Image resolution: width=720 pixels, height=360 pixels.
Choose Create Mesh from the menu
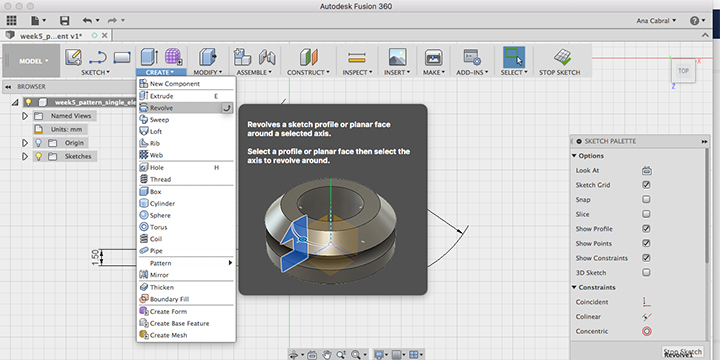click(x=186, y=336)
